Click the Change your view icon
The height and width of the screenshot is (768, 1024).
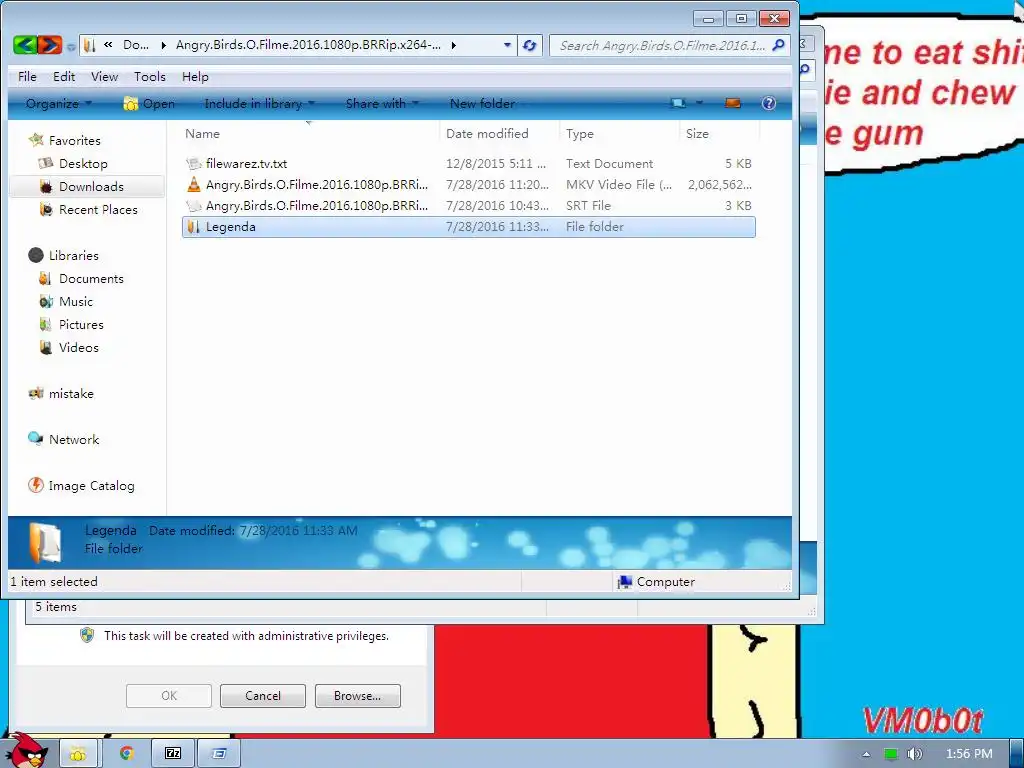(x=678, y=103)
